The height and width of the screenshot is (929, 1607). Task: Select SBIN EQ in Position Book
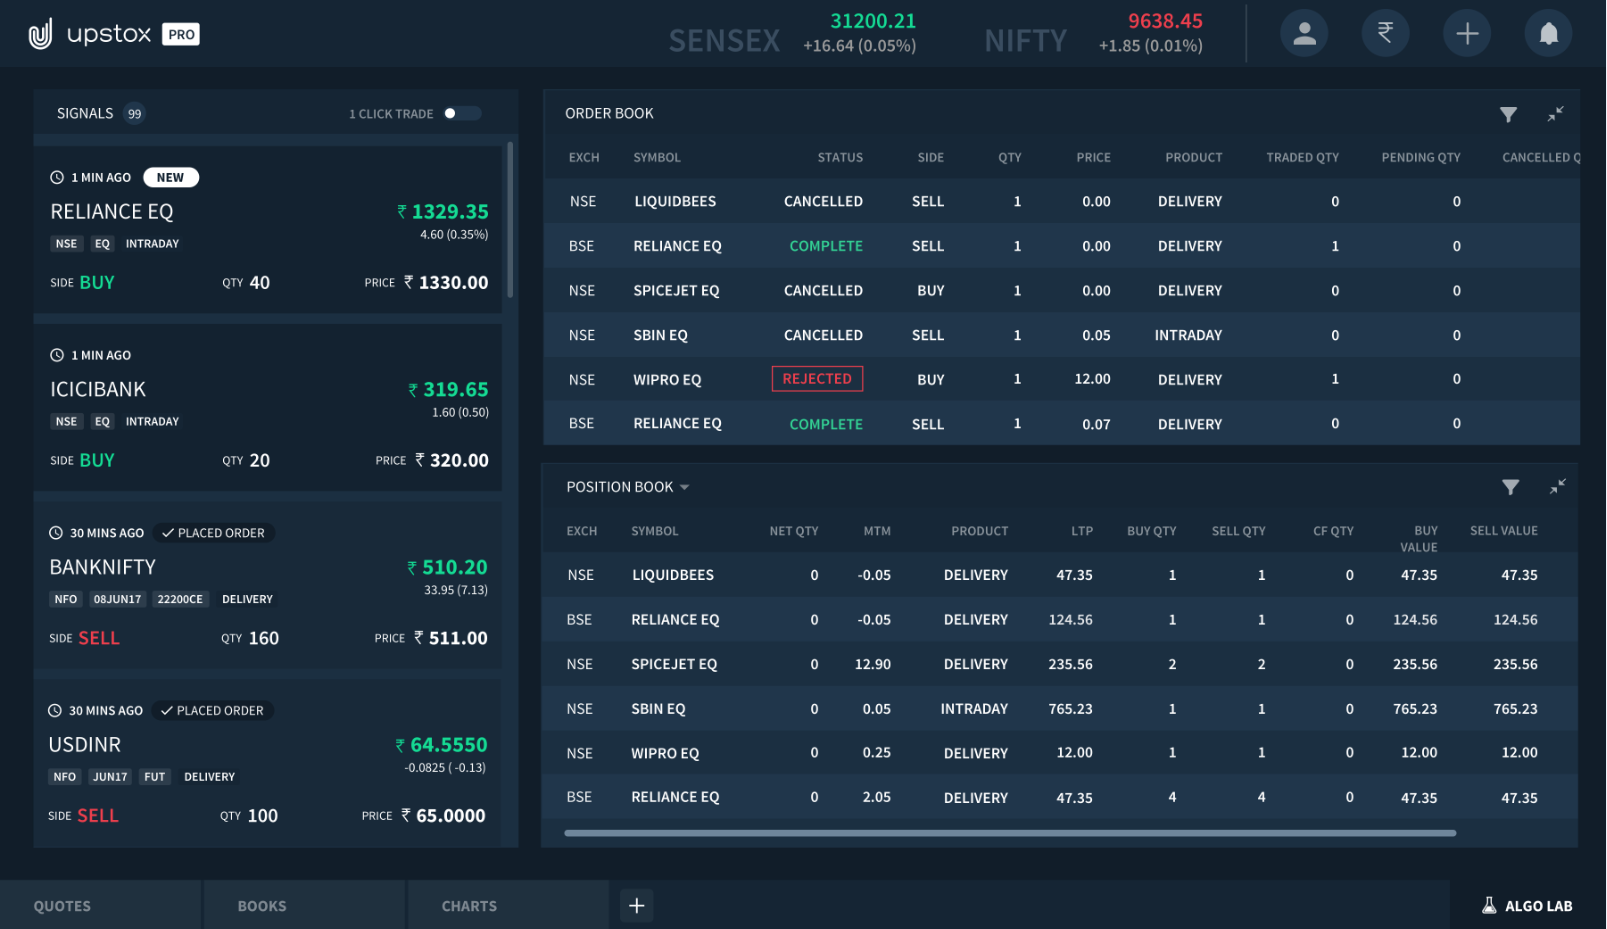658,709
